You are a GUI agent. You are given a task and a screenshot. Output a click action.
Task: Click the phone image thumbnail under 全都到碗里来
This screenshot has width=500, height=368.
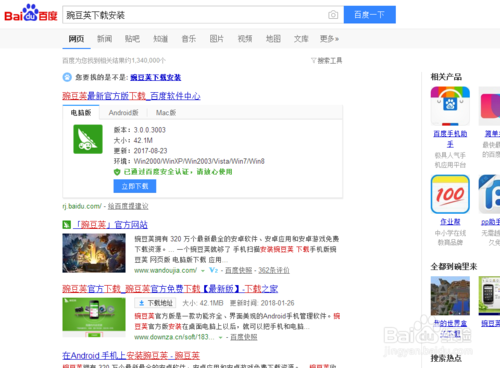pyautogui.click(x=489, y=296)
